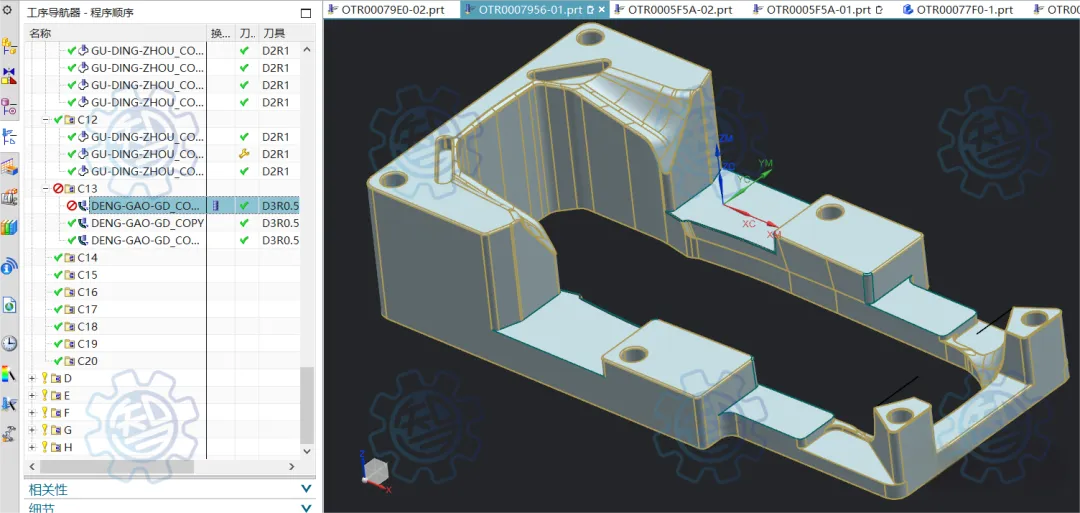Click the navigator vertical scrollbar up arrow
The width and height of the screenshot is (1080, 513).
(307, 50)
